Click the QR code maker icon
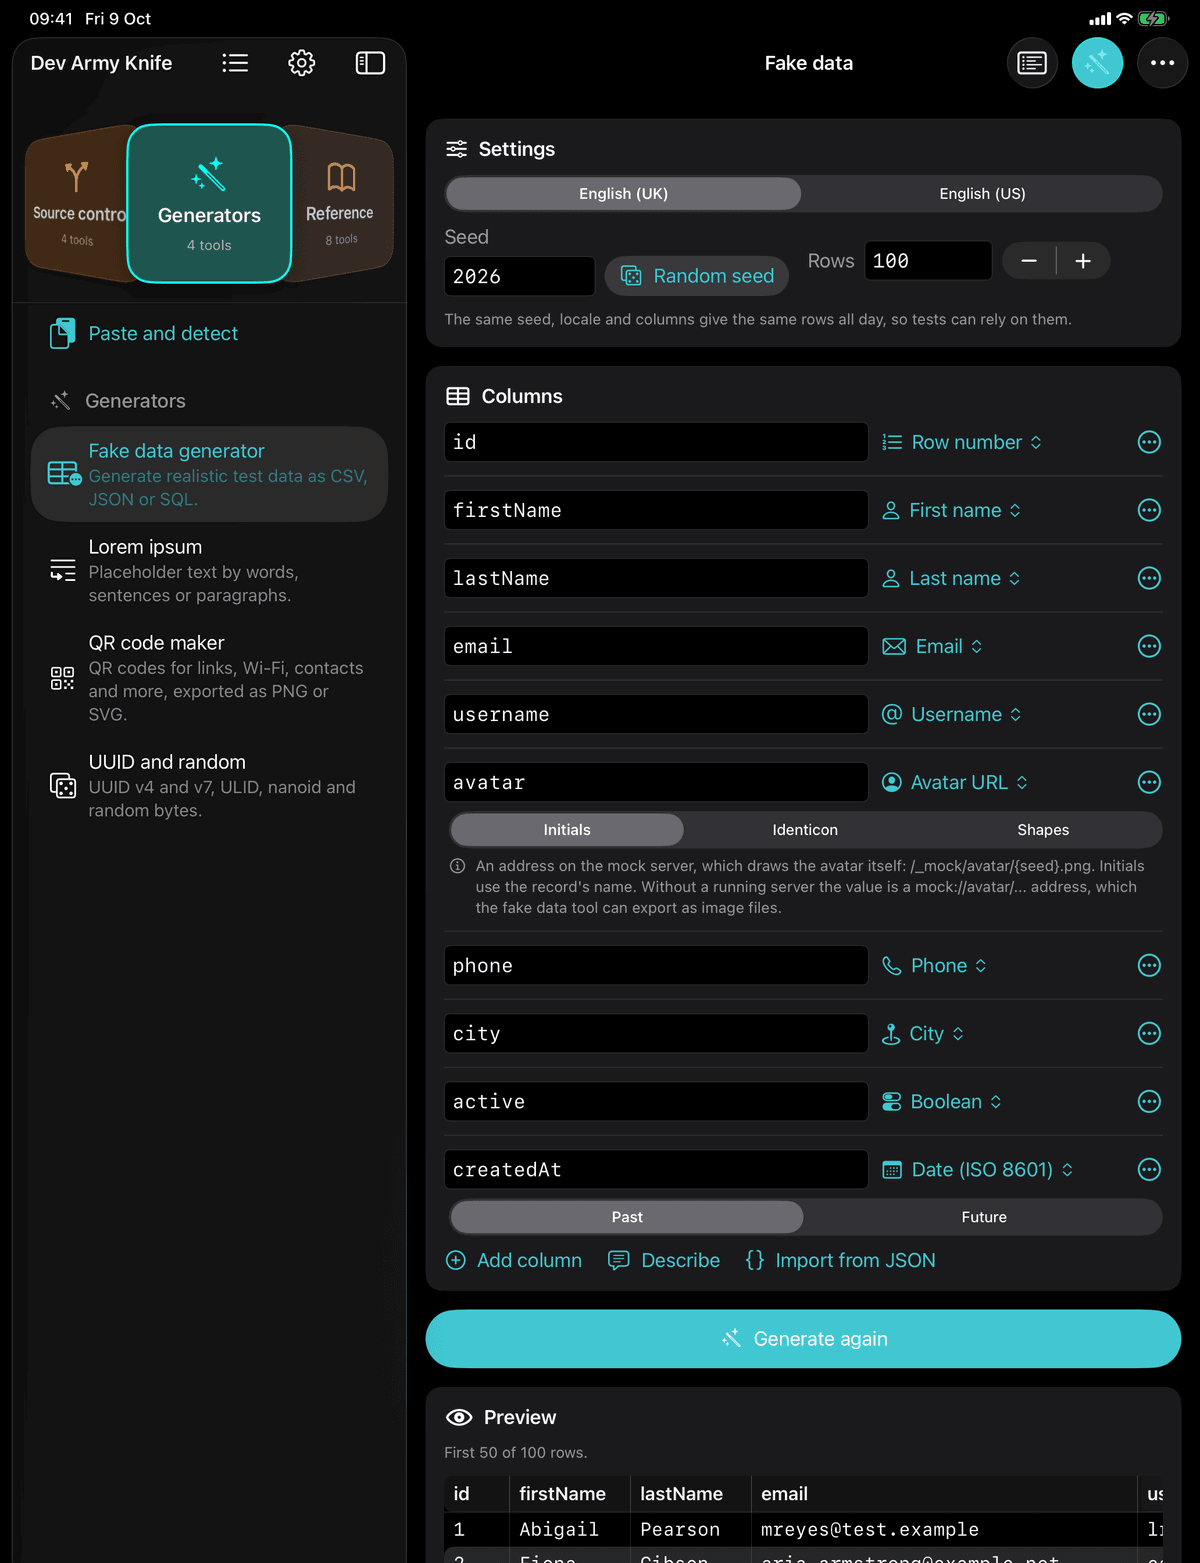Image resolution: width=1200 pixels, height=1563 pixels. pyautogui.click(x=63, y=678)
